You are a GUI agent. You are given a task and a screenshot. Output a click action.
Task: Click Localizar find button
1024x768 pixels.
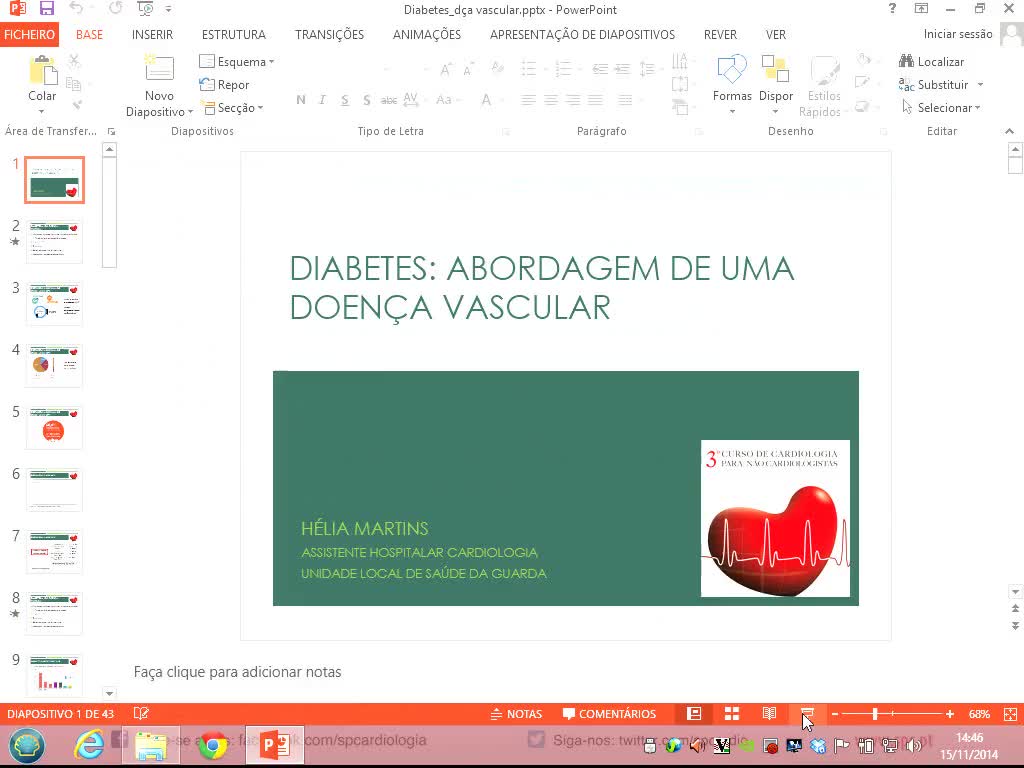(931, 61)
